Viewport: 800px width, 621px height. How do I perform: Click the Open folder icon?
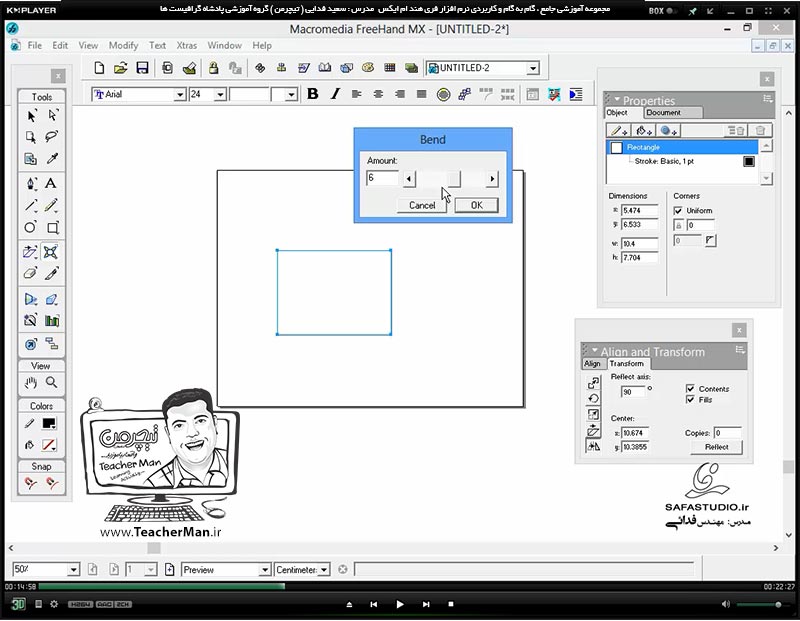click(x=120, y=68)
